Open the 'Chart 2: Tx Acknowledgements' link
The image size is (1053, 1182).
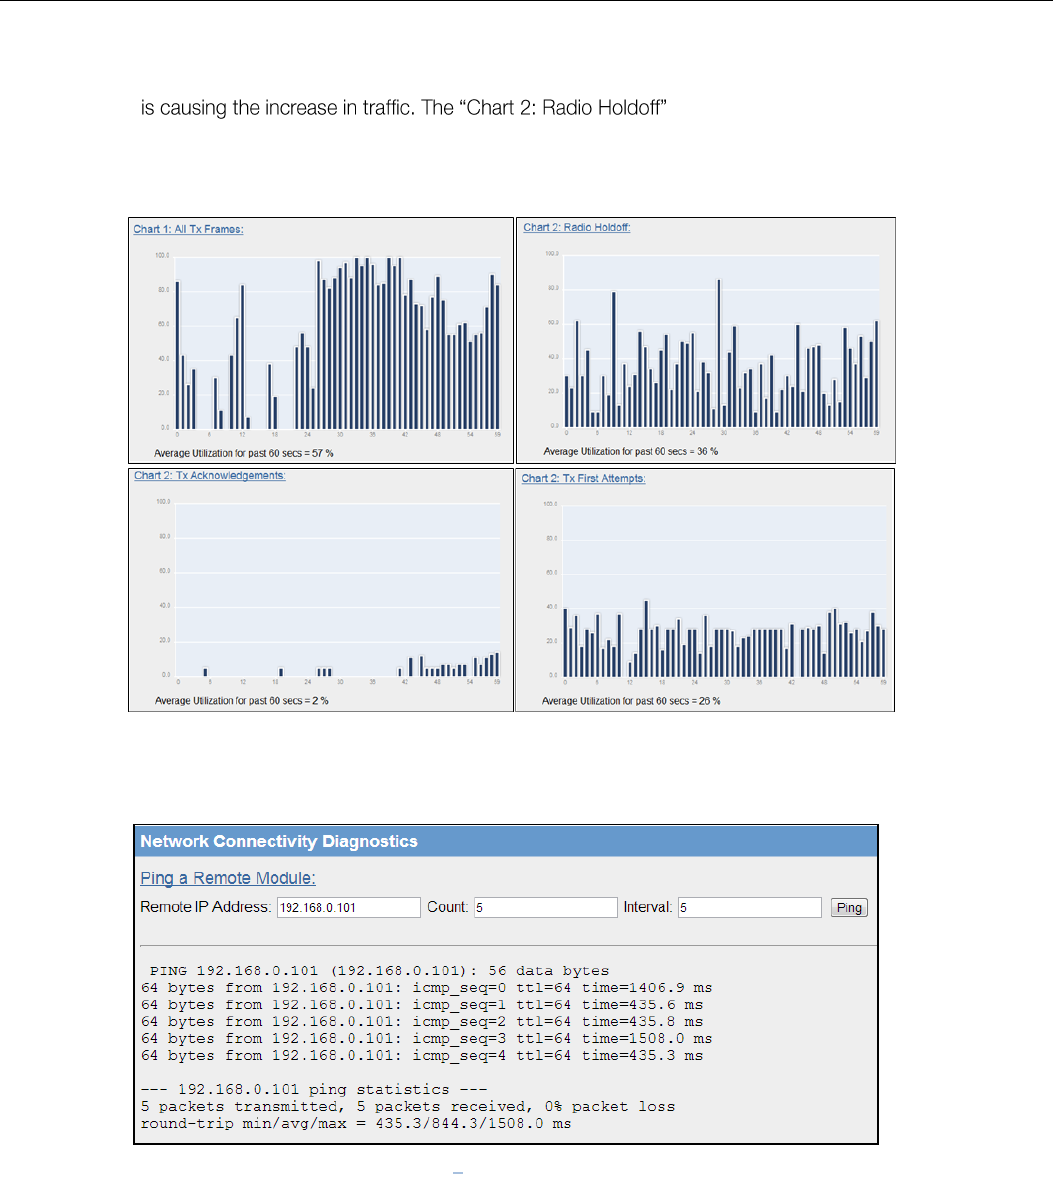click(x=210, y=476)
